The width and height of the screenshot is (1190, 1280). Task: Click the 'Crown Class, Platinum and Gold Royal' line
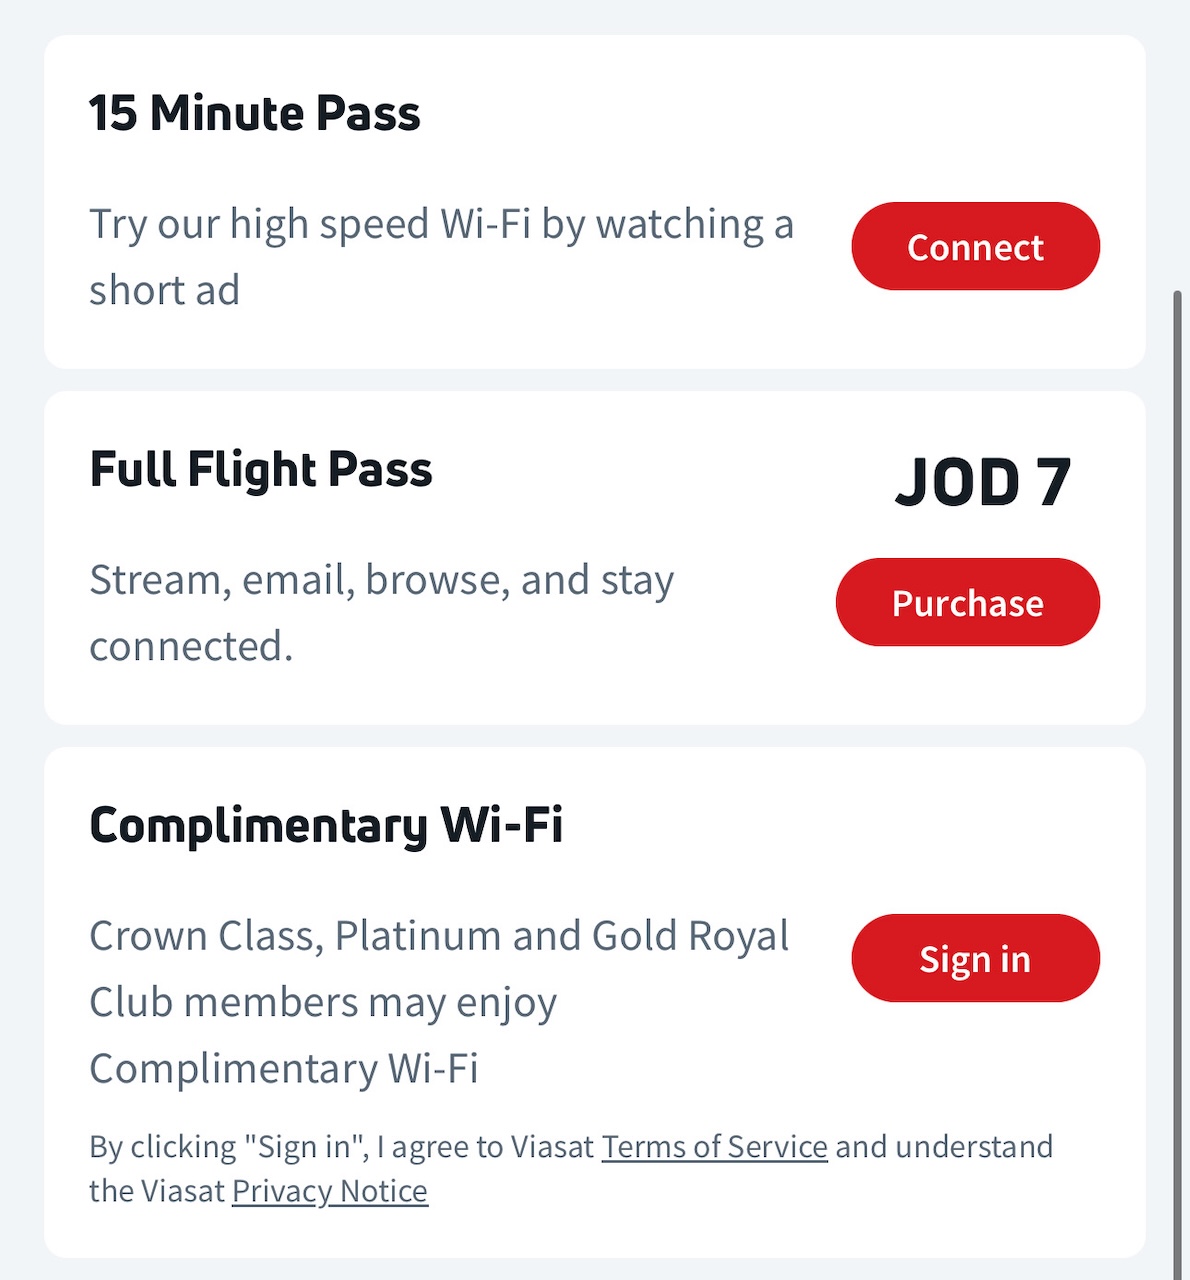coord(439,936)
